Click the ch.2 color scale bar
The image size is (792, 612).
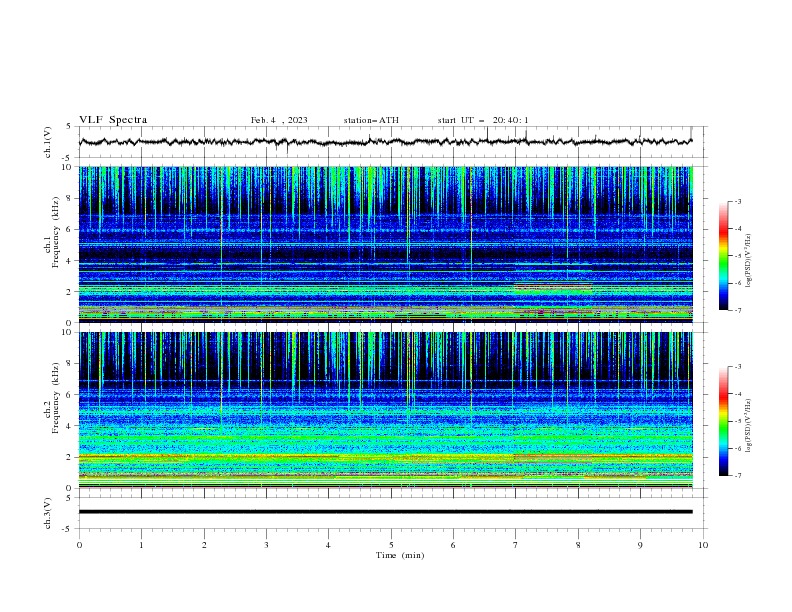[x=723, y=421]
